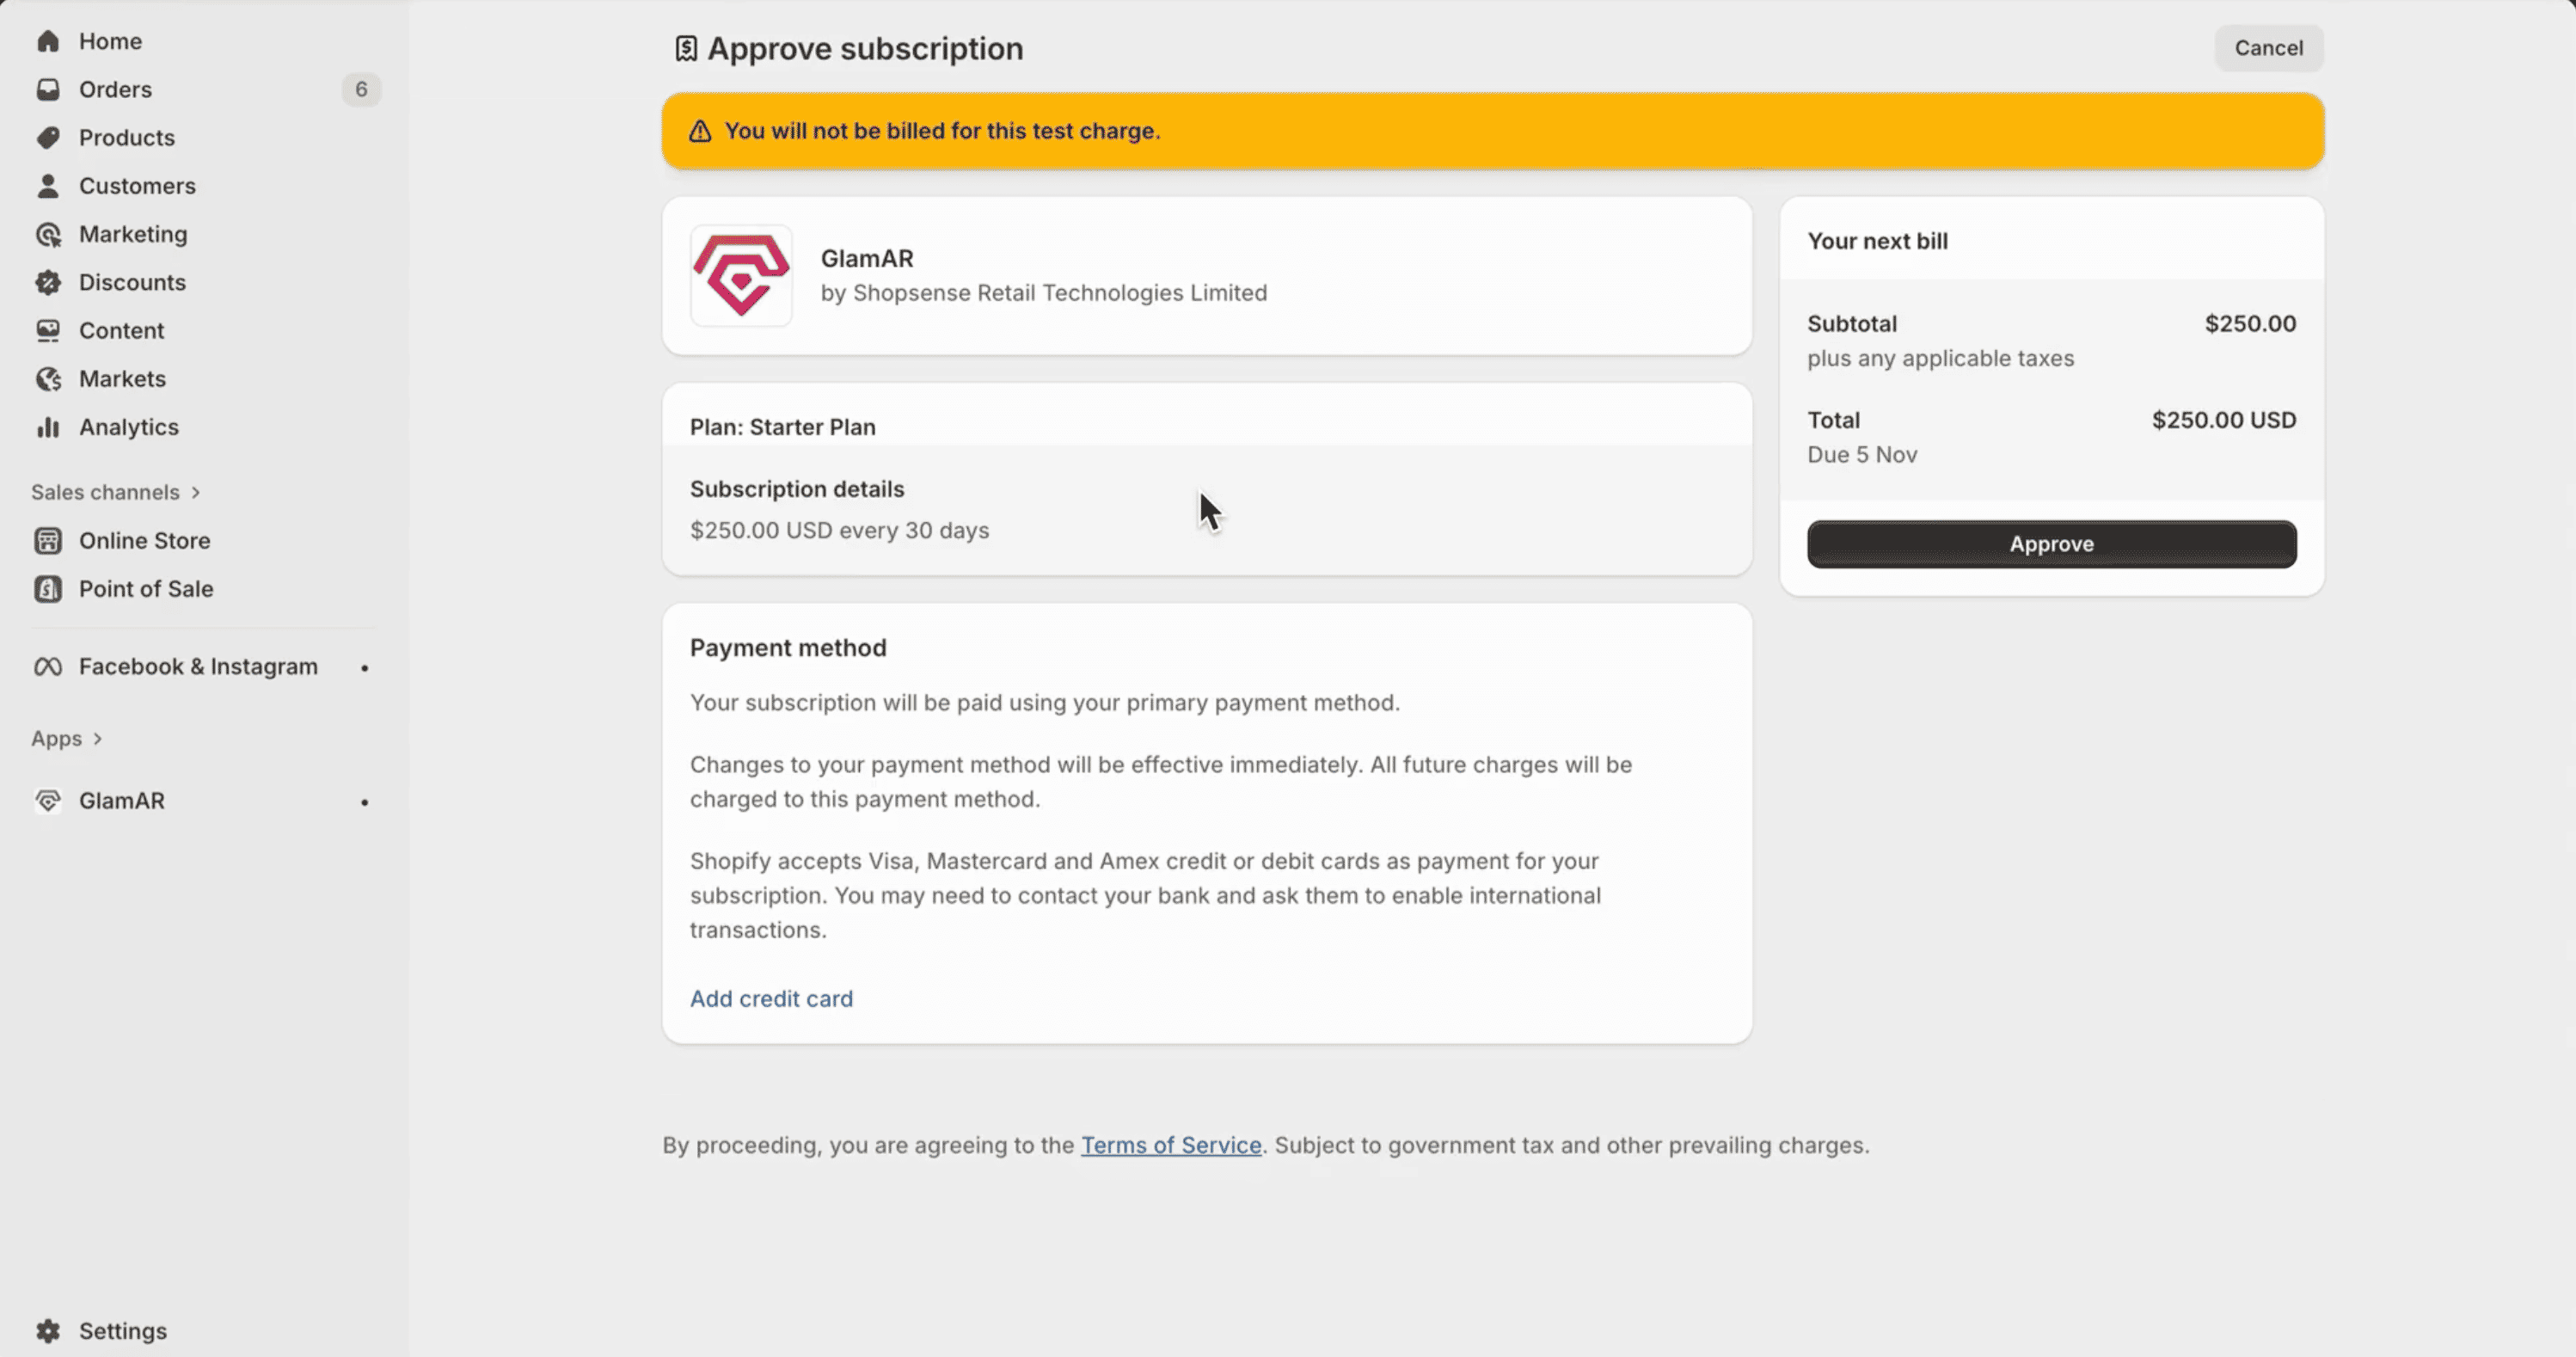The width and height of the screenshot is (2576, 1357).
Task: Open Facebook & Instagram channel
Action: click(x=198, y=666)
